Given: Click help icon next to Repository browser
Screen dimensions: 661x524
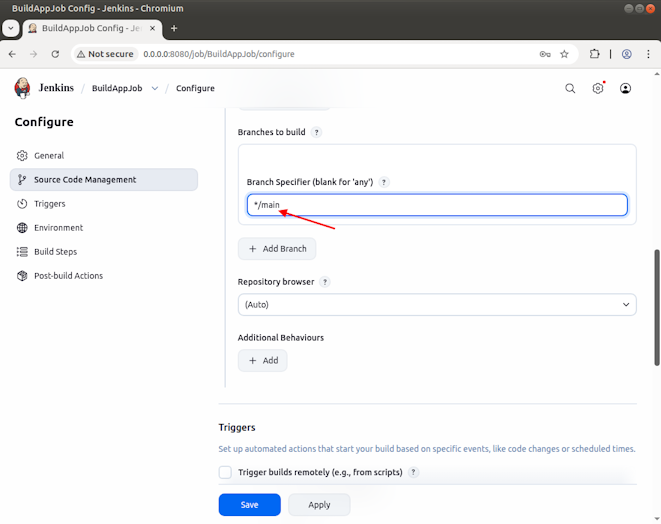Looking at the screenshot, I should tap(325, 282).
